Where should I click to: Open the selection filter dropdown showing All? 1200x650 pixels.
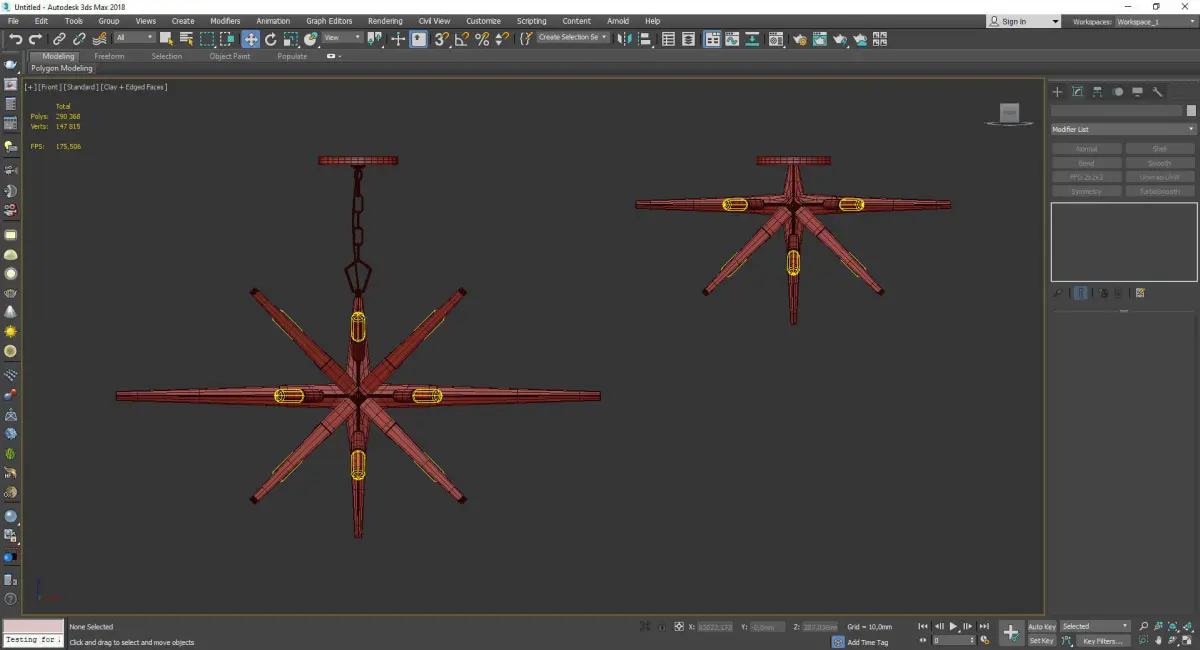135,38
